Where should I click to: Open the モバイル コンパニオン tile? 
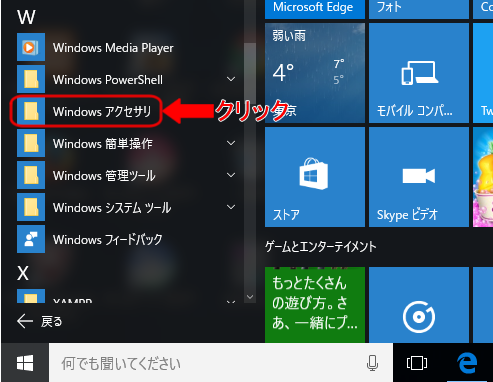tap(419, 73)
